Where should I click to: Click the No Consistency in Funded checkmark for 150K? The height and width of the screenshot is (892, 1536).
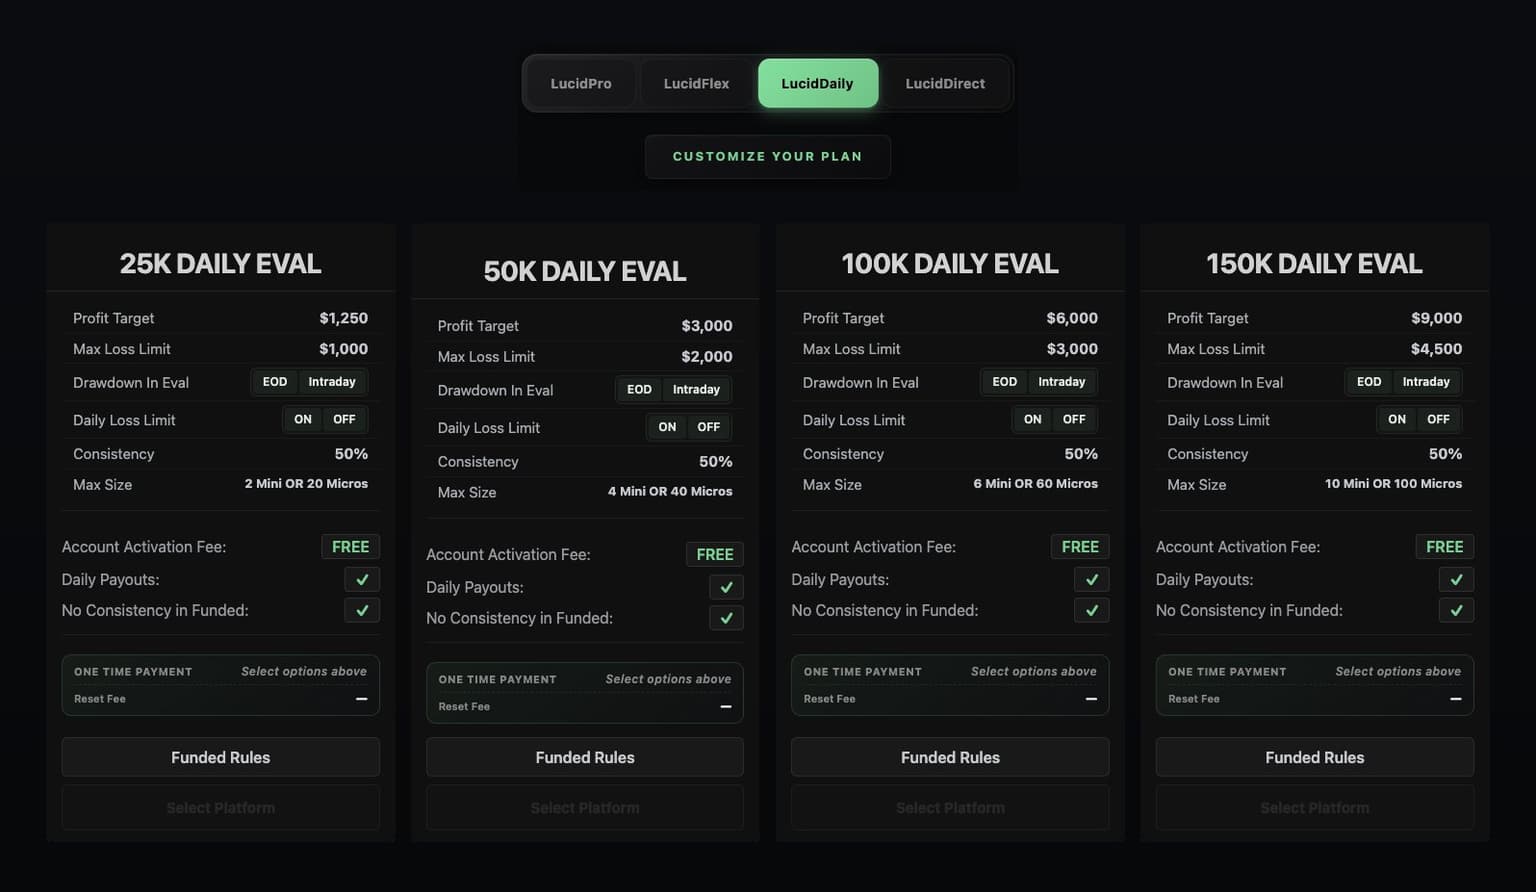tap(1456, 610)
